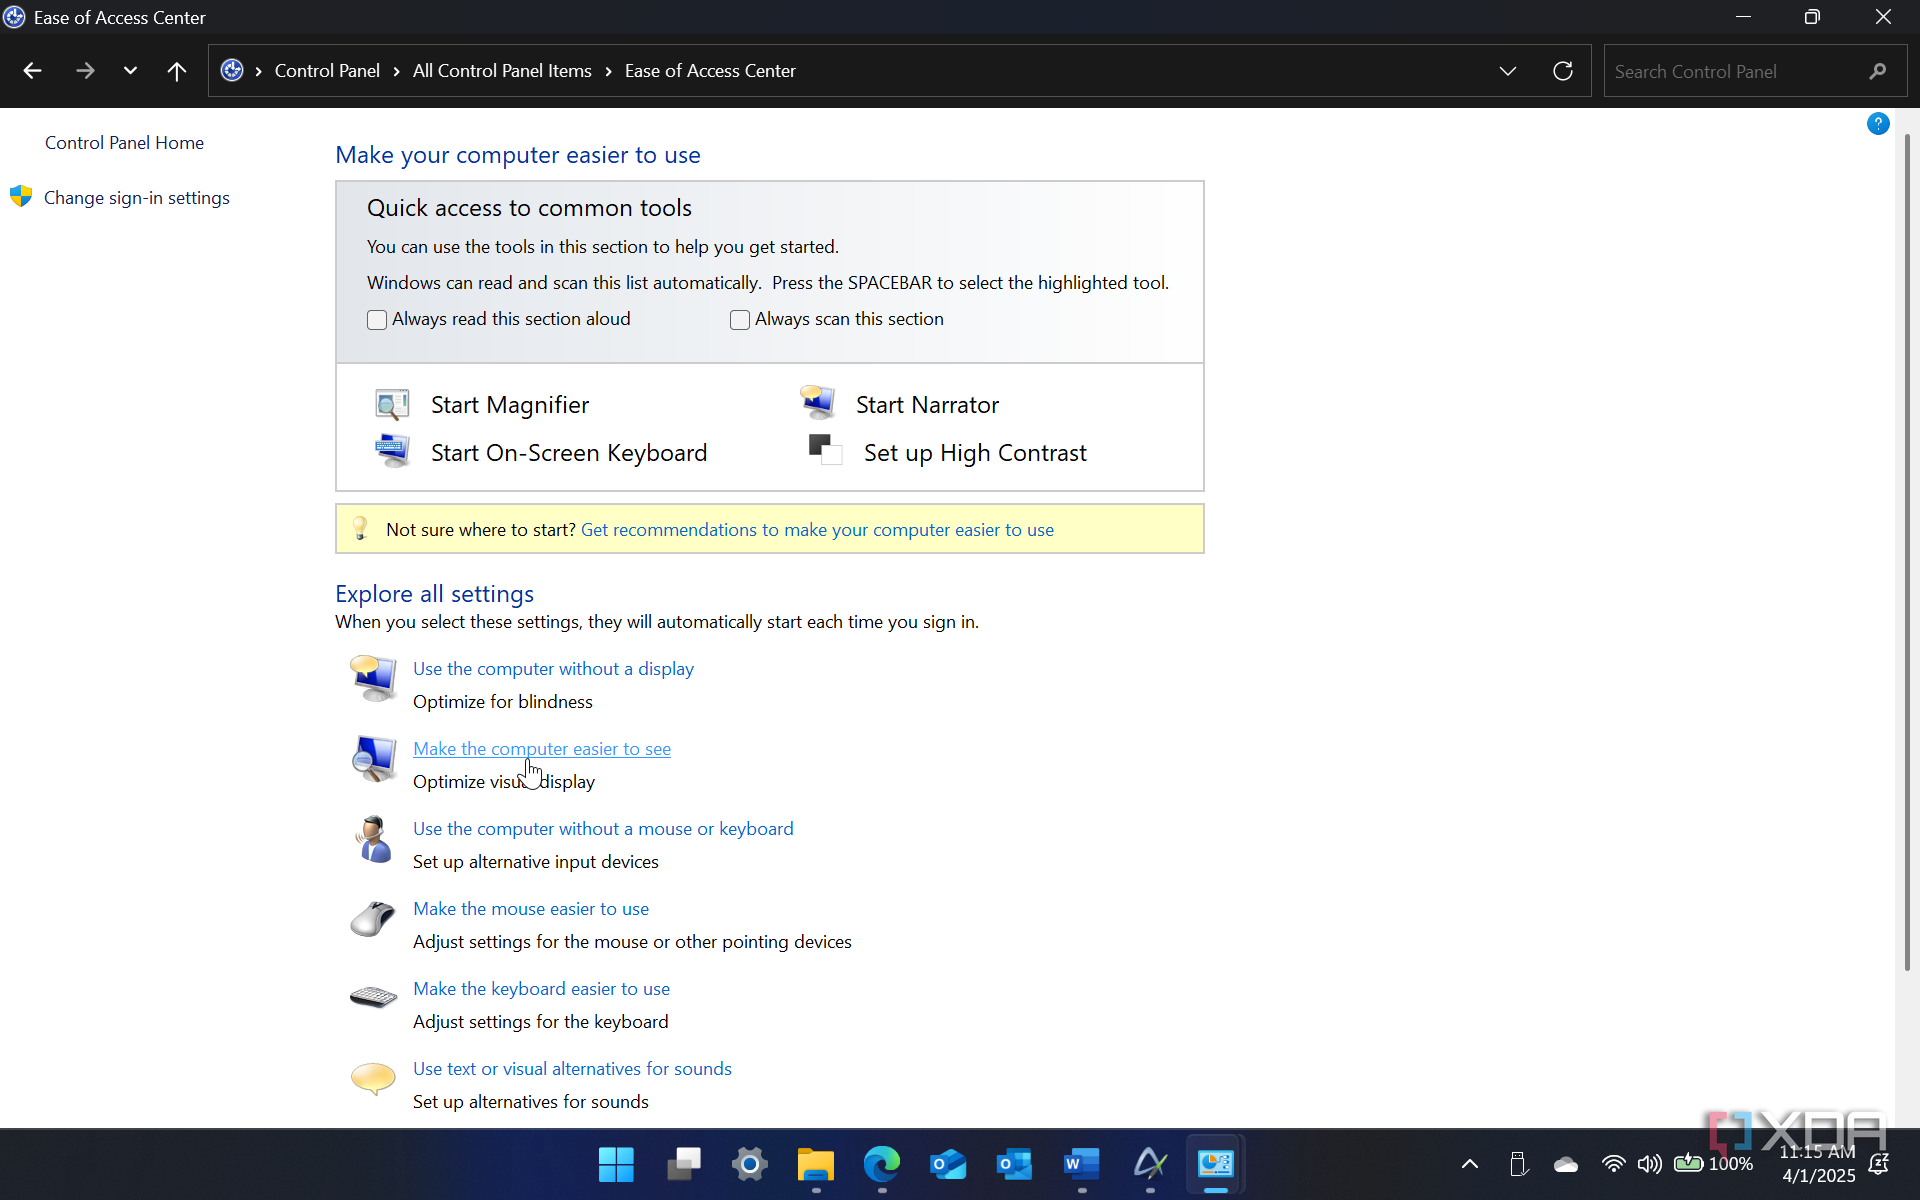
Task: Click the person icon for no mouse or keyboard
Action: [374, 839]
